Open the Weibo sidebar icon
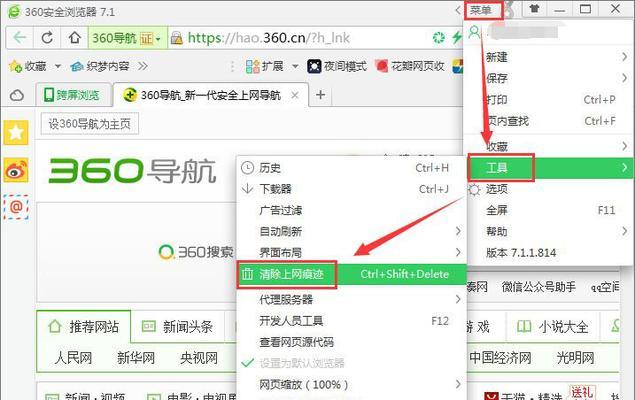 (x=16, y=170)
